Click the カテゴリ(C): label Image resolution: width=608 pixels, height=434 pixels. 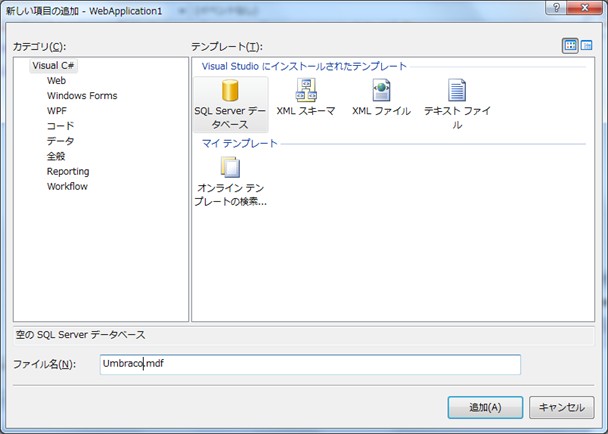[x=40, y=47]
